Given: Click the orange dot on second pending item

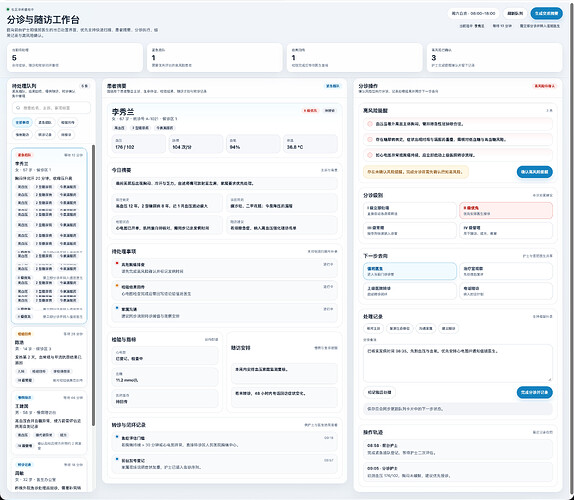Looking at the screenshot, I should coord(117,286).
